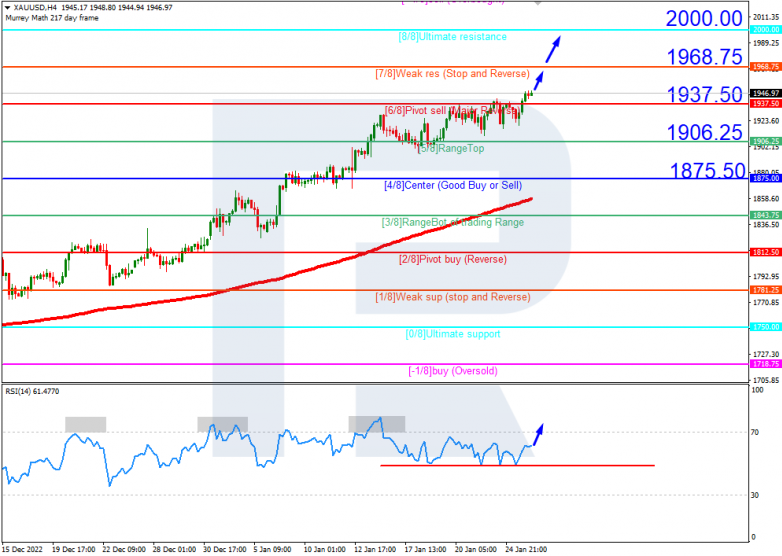Click the 1705.85 price scale value
This screenshot has width=782, height=556.
click(x=767, y=380)
